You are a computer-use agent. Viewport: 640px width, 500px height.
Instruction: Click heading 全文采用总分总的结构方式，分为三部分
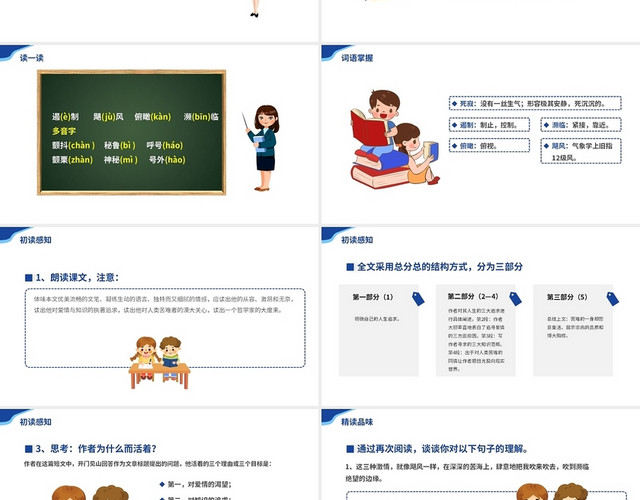(440, 267)
